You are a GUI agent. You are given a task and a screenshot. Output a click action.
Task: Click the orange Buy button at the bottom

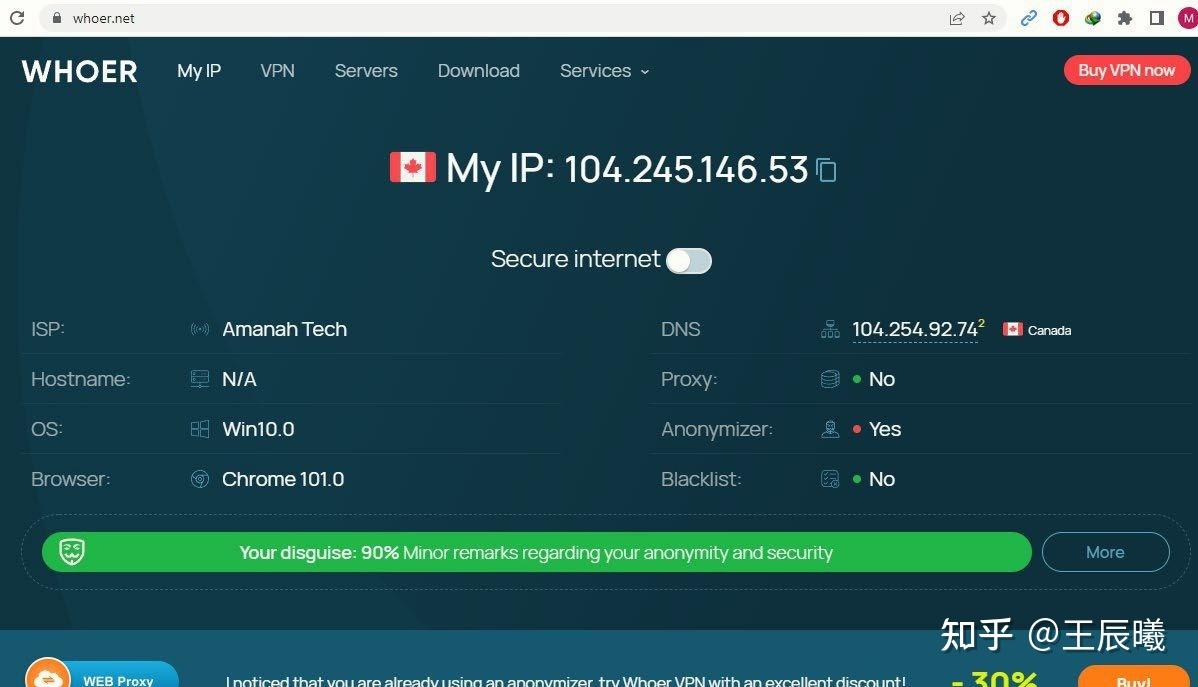coord(1133,677)
